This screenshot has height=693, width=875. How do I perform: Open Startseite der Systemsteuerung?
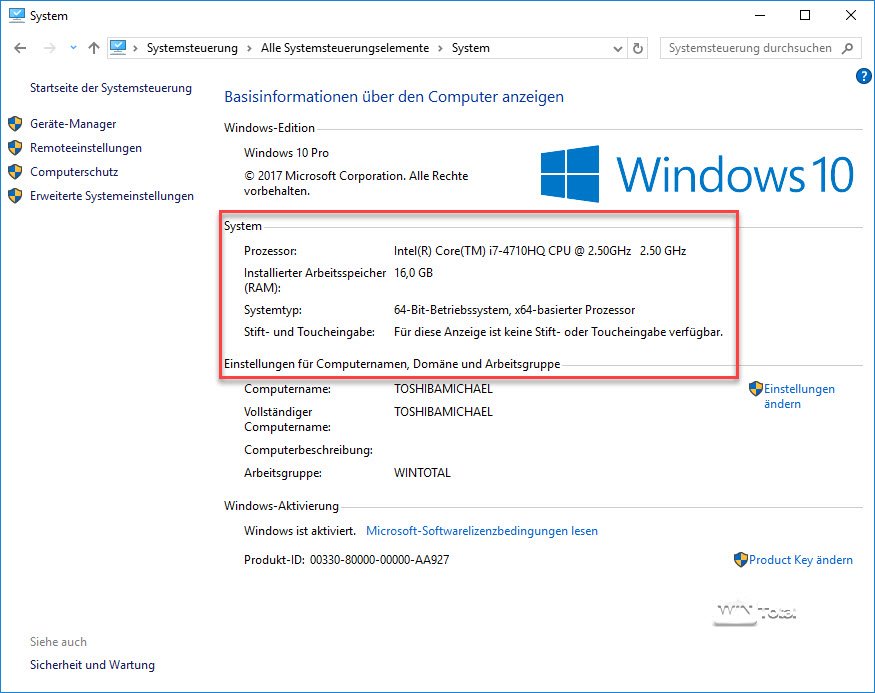click(110, 88)
